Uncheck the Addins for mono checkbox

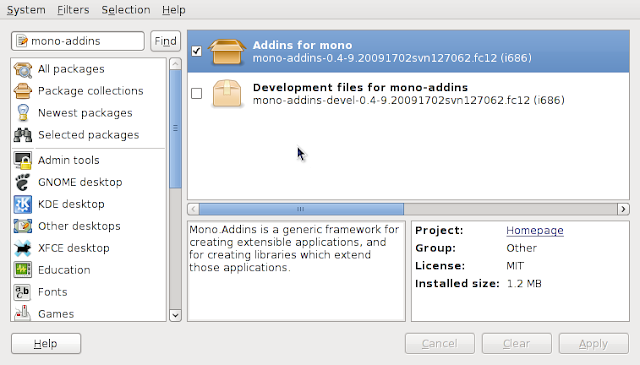196,51
